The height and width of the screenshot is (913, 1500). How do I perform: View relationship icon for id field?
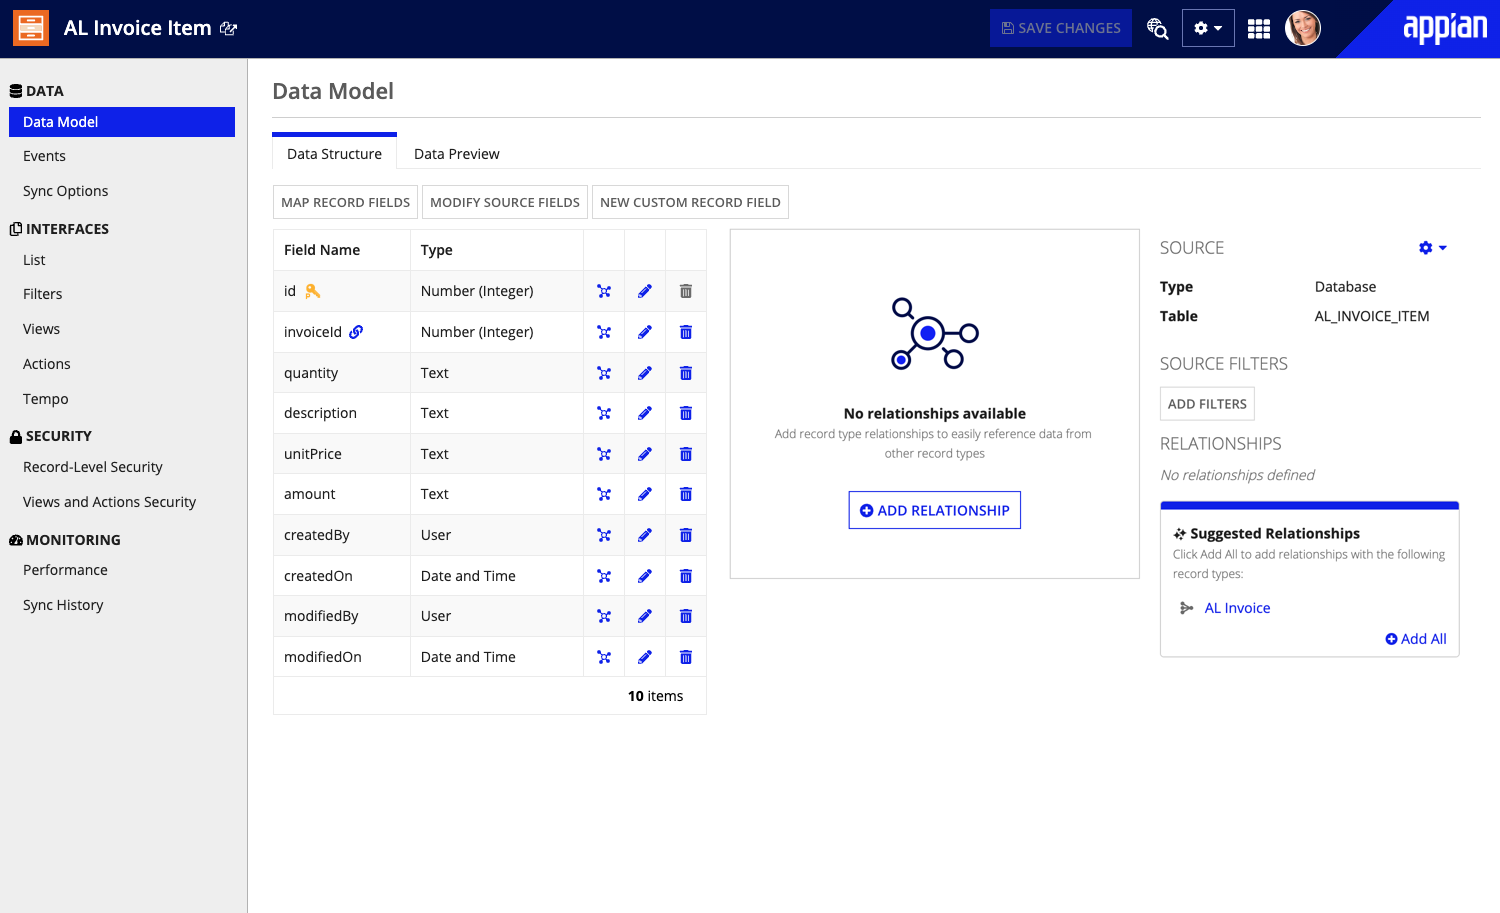click(604, 291)
